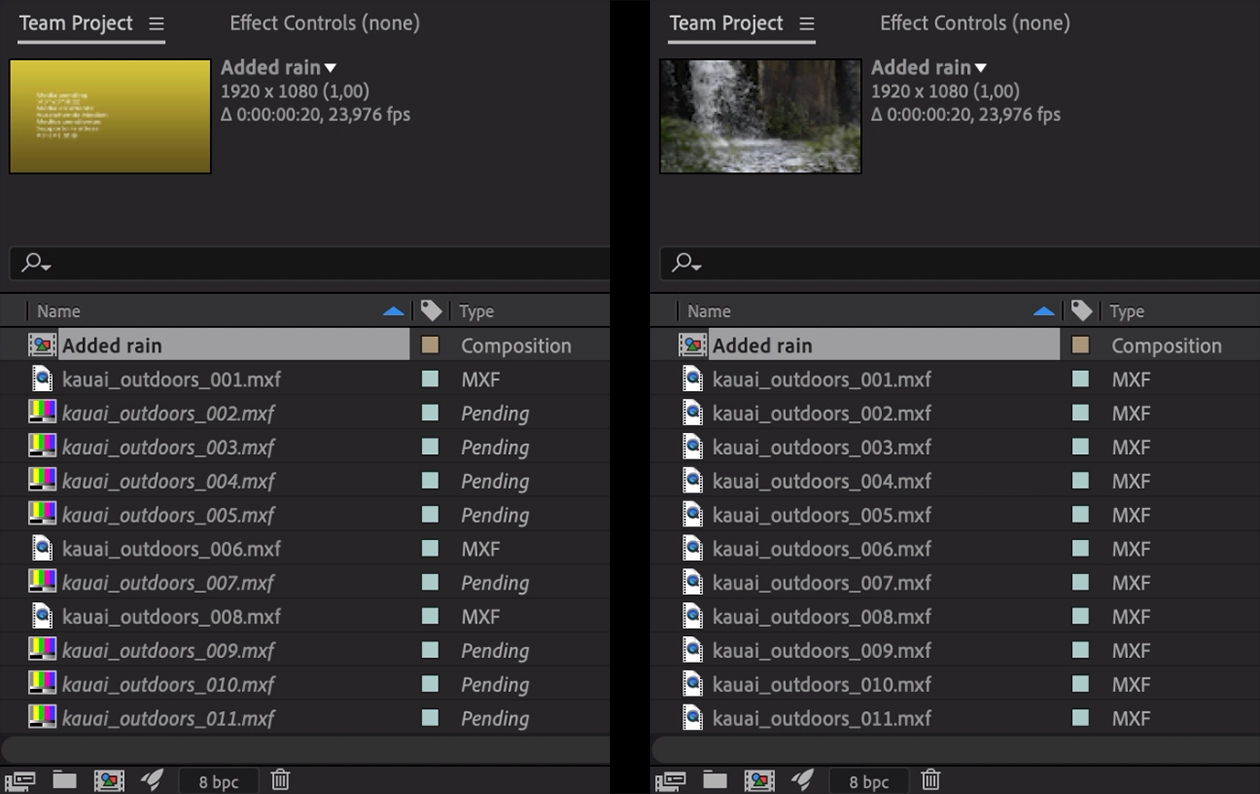This screenshot has width=1260, height=794.
Task: Open project settings rocket icon in waterfall-thumbnail panel
Action: (802, 780)
